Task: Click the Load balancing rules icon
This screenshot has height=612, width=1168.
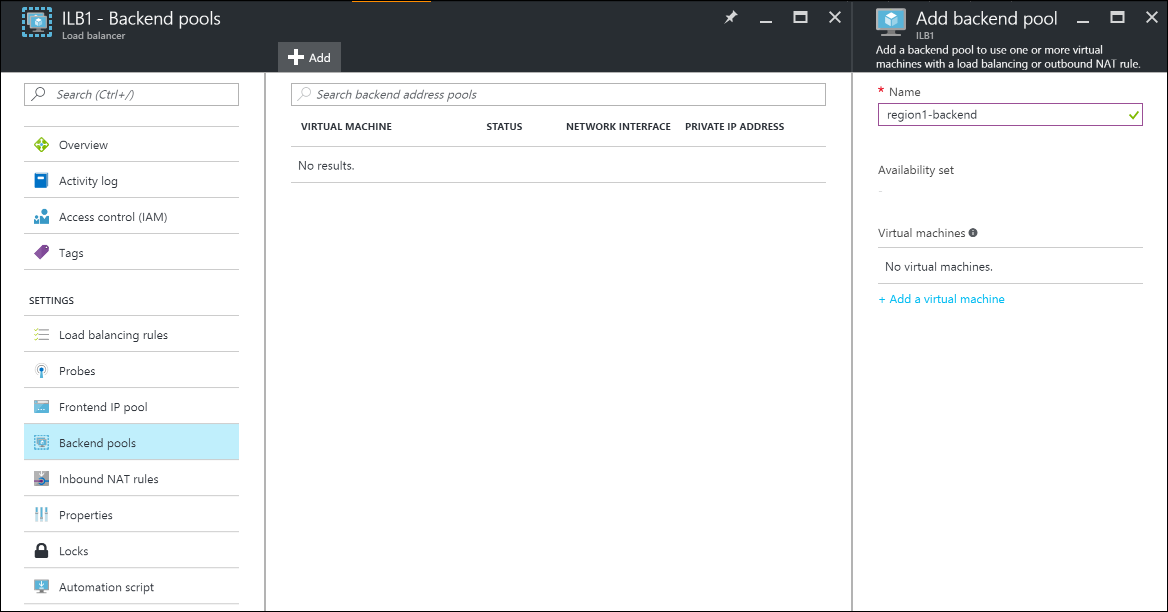Action: click(x=41, y=335)
